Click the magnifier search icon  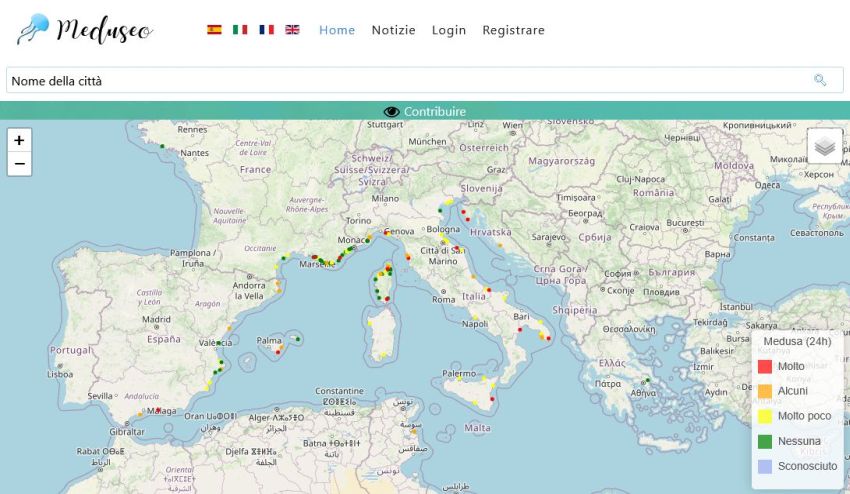820,81
